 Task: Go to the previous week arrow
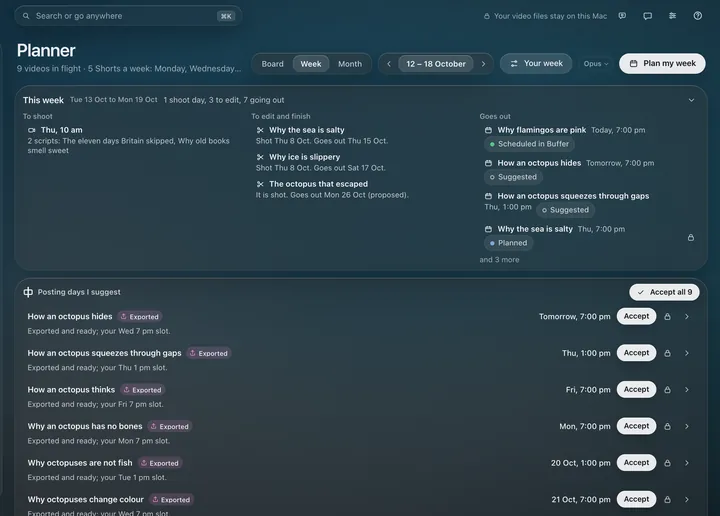click(x=389, y=64)
